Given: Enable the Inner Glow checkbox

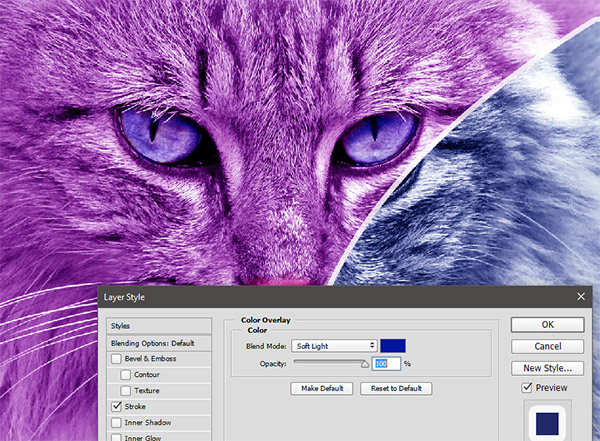Looking at the screenshot, I should (x=117, y=436).
